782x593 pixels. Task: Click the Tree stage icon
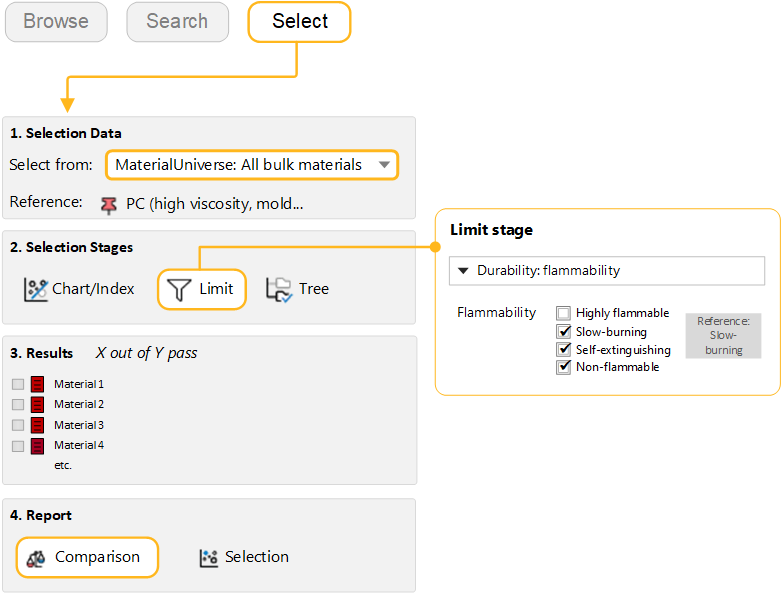[x=278, y=289]
